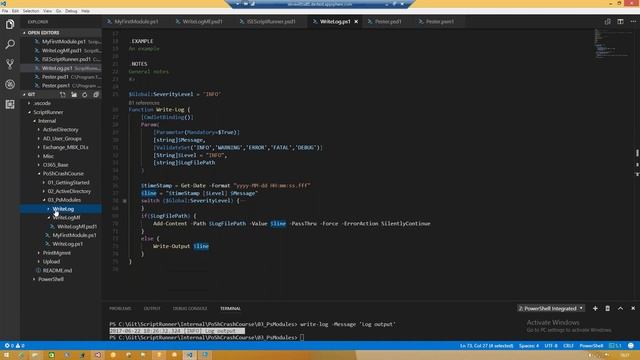
Task: Open the Debug view in the activity bar
Action: 10,84
